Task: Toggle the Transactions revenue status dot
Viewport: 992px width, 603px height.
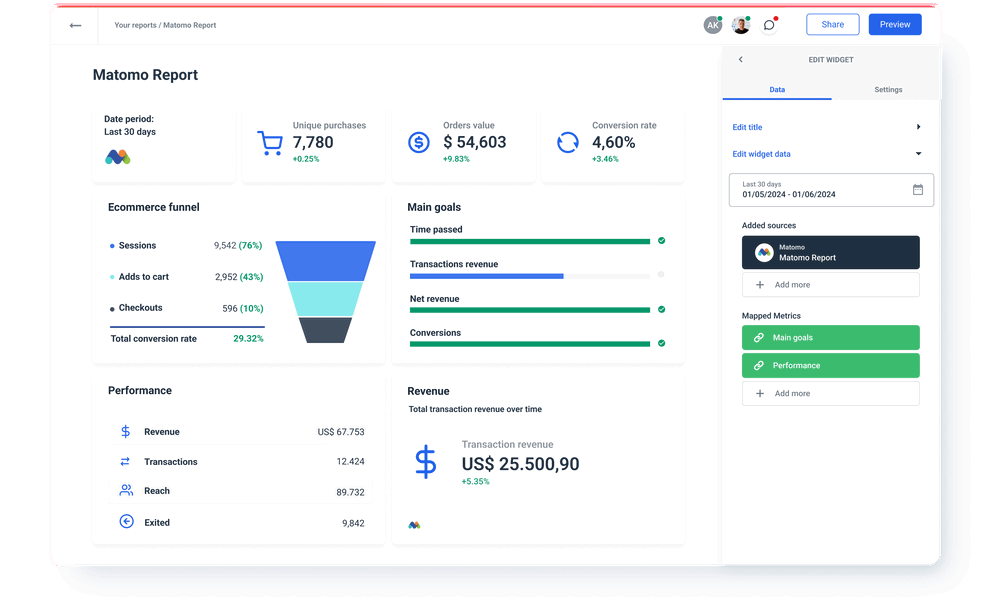Action: 661,275
